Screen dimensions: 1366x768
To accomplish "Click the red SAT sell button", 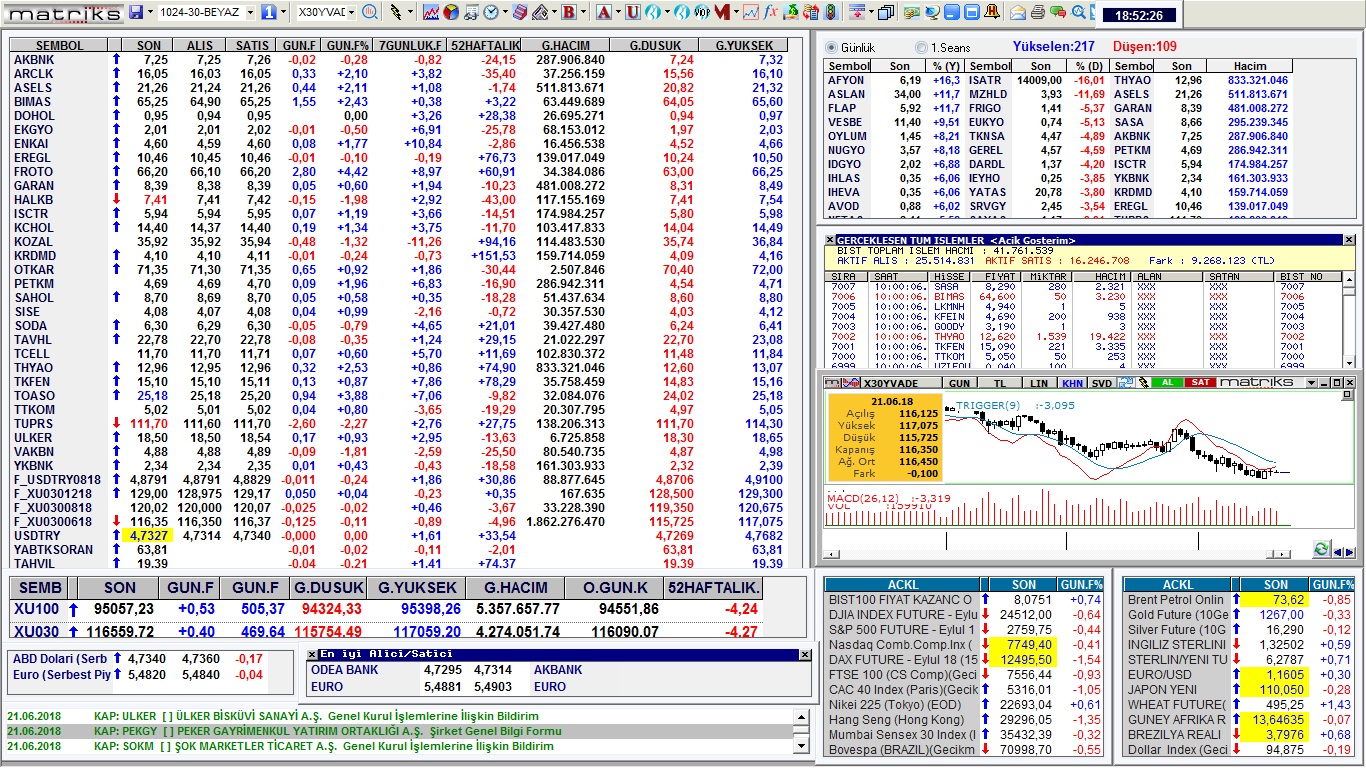I will pos(1200,383).
